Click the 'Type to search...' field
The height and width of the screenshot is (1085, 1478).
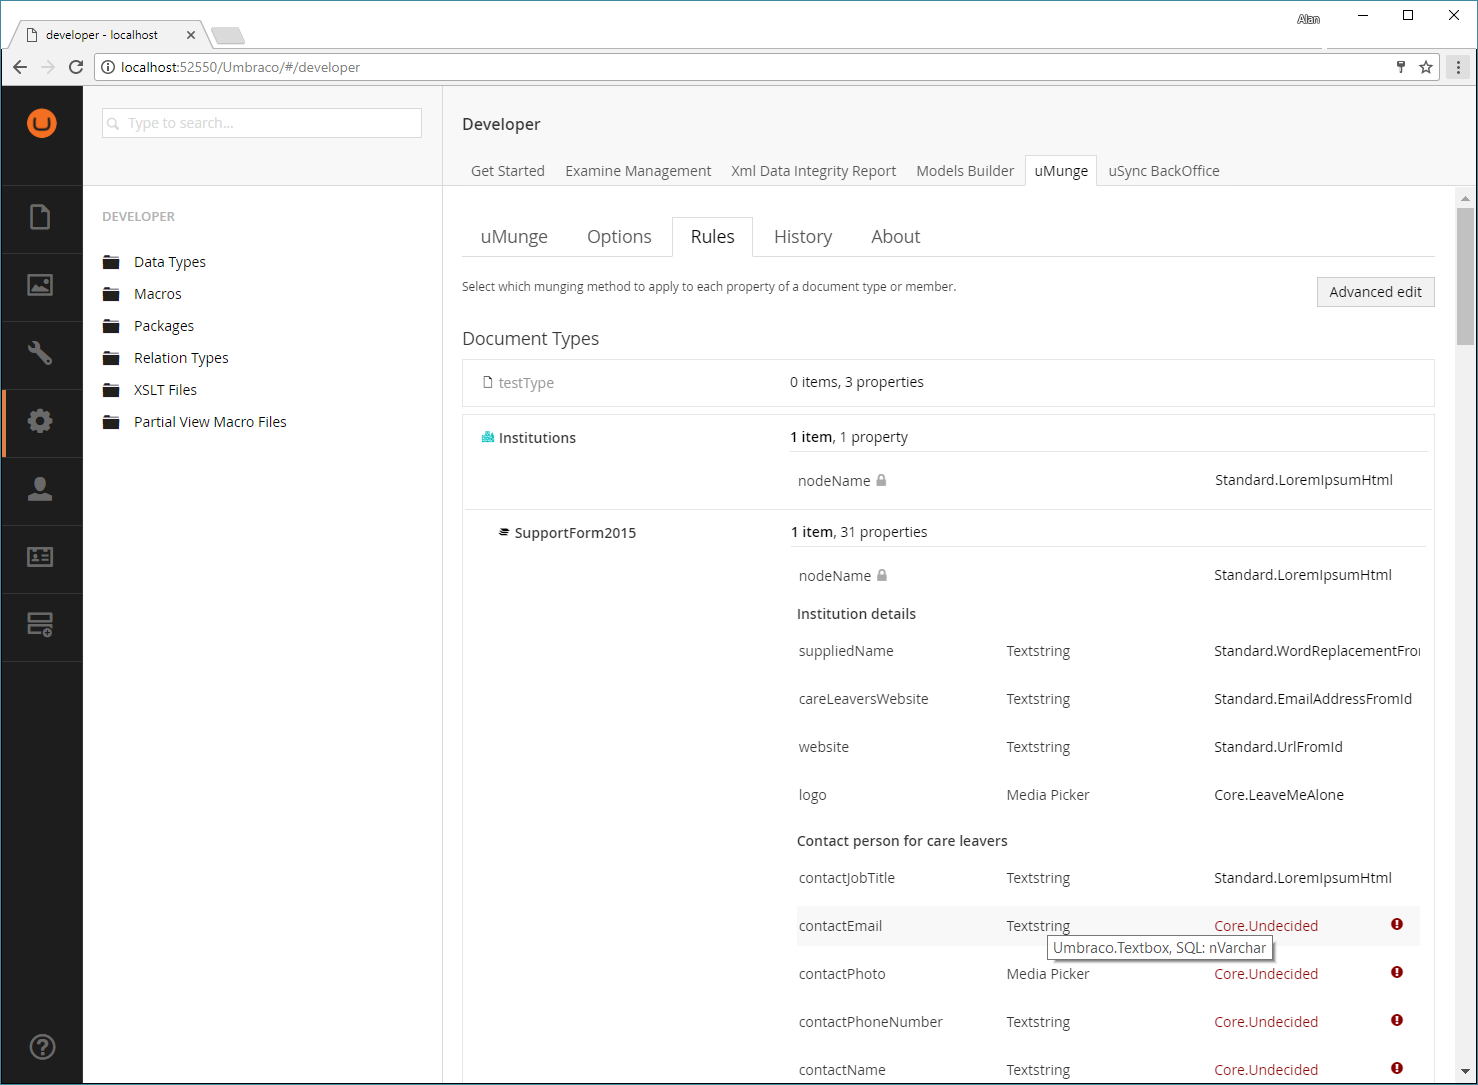point(262,123)
